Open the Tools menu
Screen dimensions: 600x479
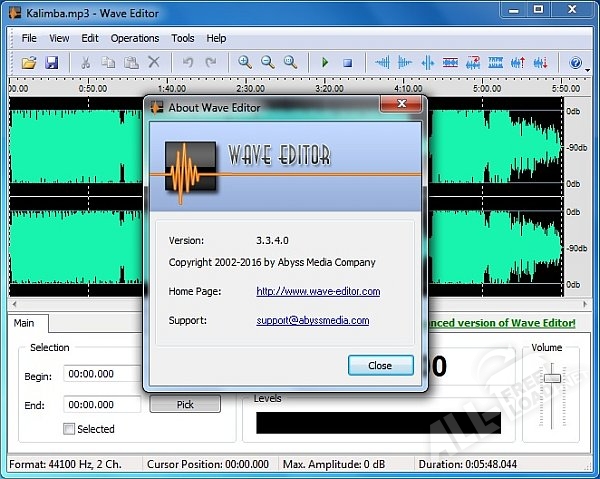click(183, 38)
